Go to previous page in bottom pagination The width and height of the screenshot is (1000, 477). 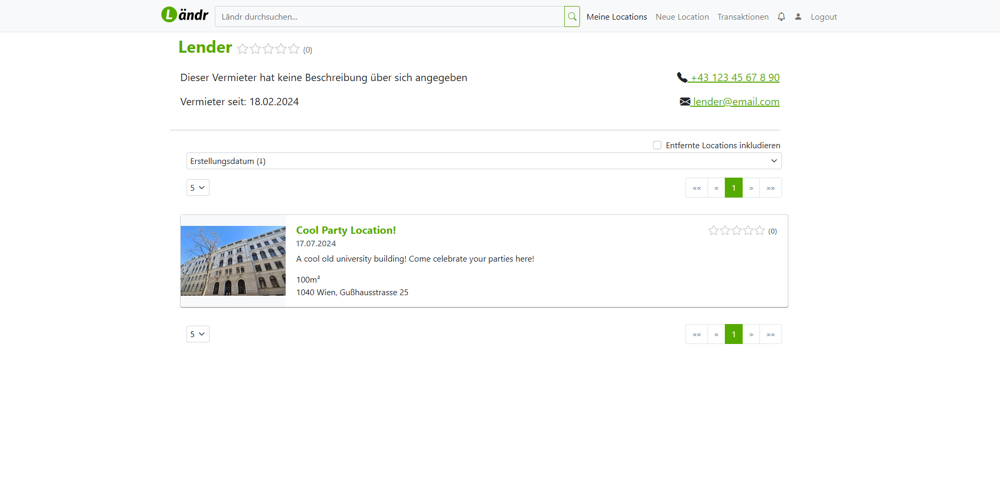pyautogui.click(x=716, y=334)
